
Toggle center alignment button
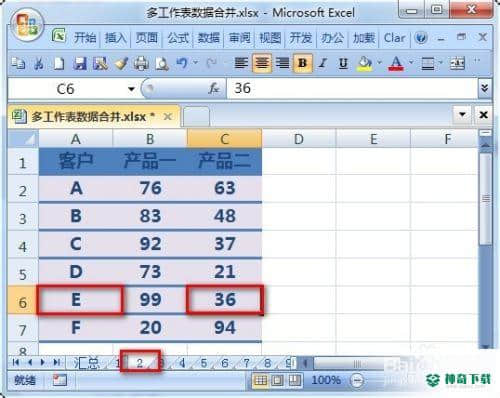click(x=262, y=63)
